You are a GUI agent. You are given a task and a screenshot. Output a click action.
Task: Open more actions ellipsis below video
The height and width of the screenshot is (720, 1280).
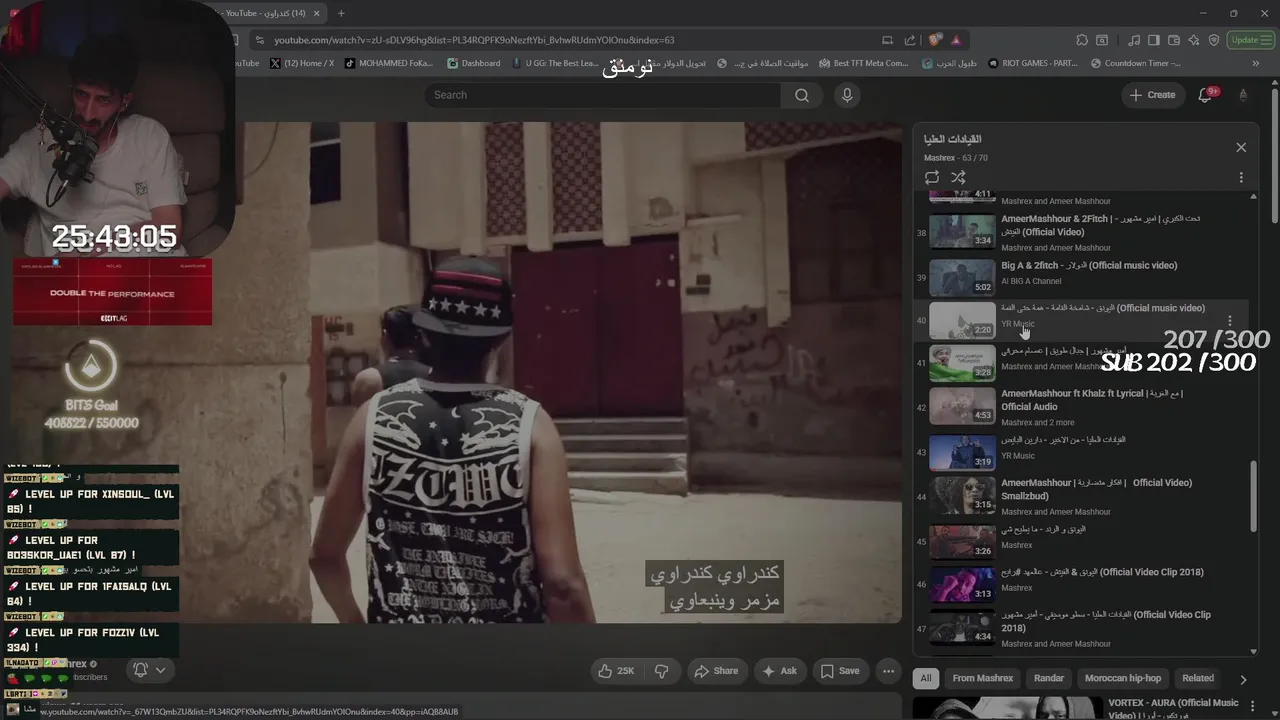pos(888,671)
